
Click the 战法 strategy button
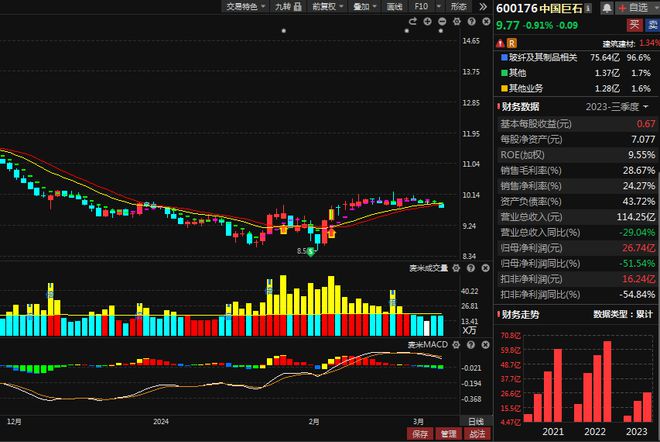[x=477, y=434]
